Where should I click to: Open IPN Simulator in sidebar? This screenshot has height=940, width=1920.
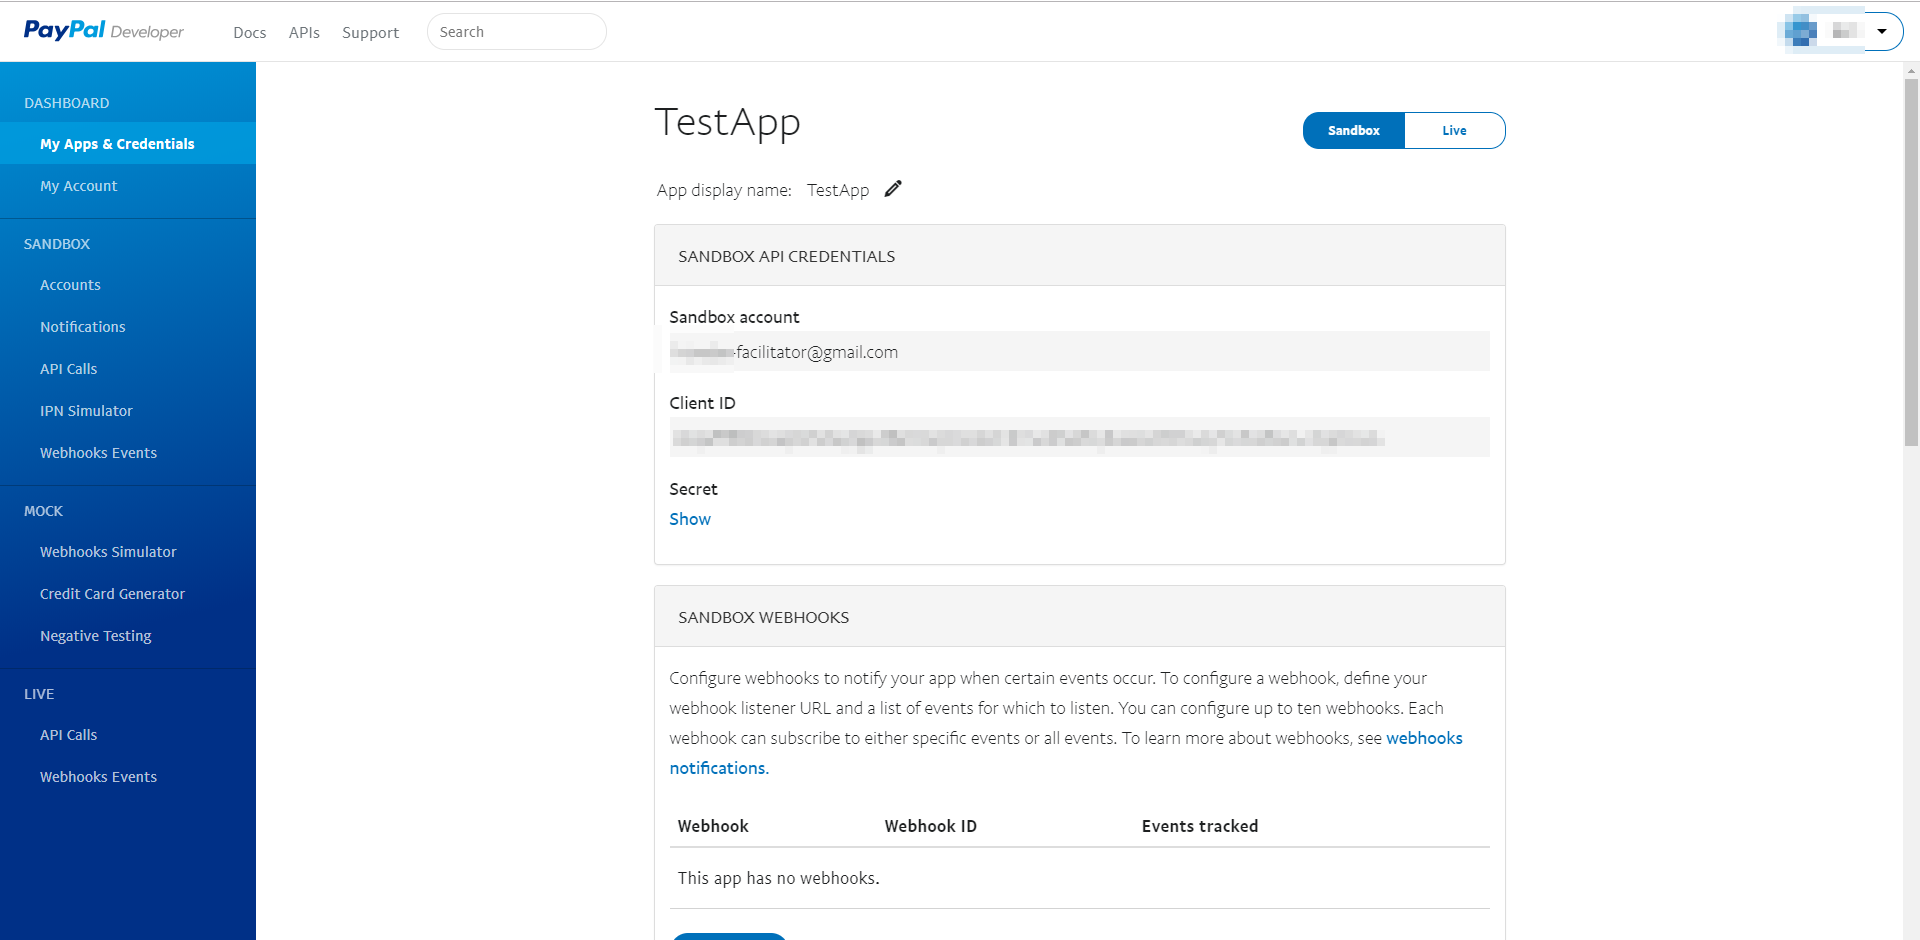point(86,411)
